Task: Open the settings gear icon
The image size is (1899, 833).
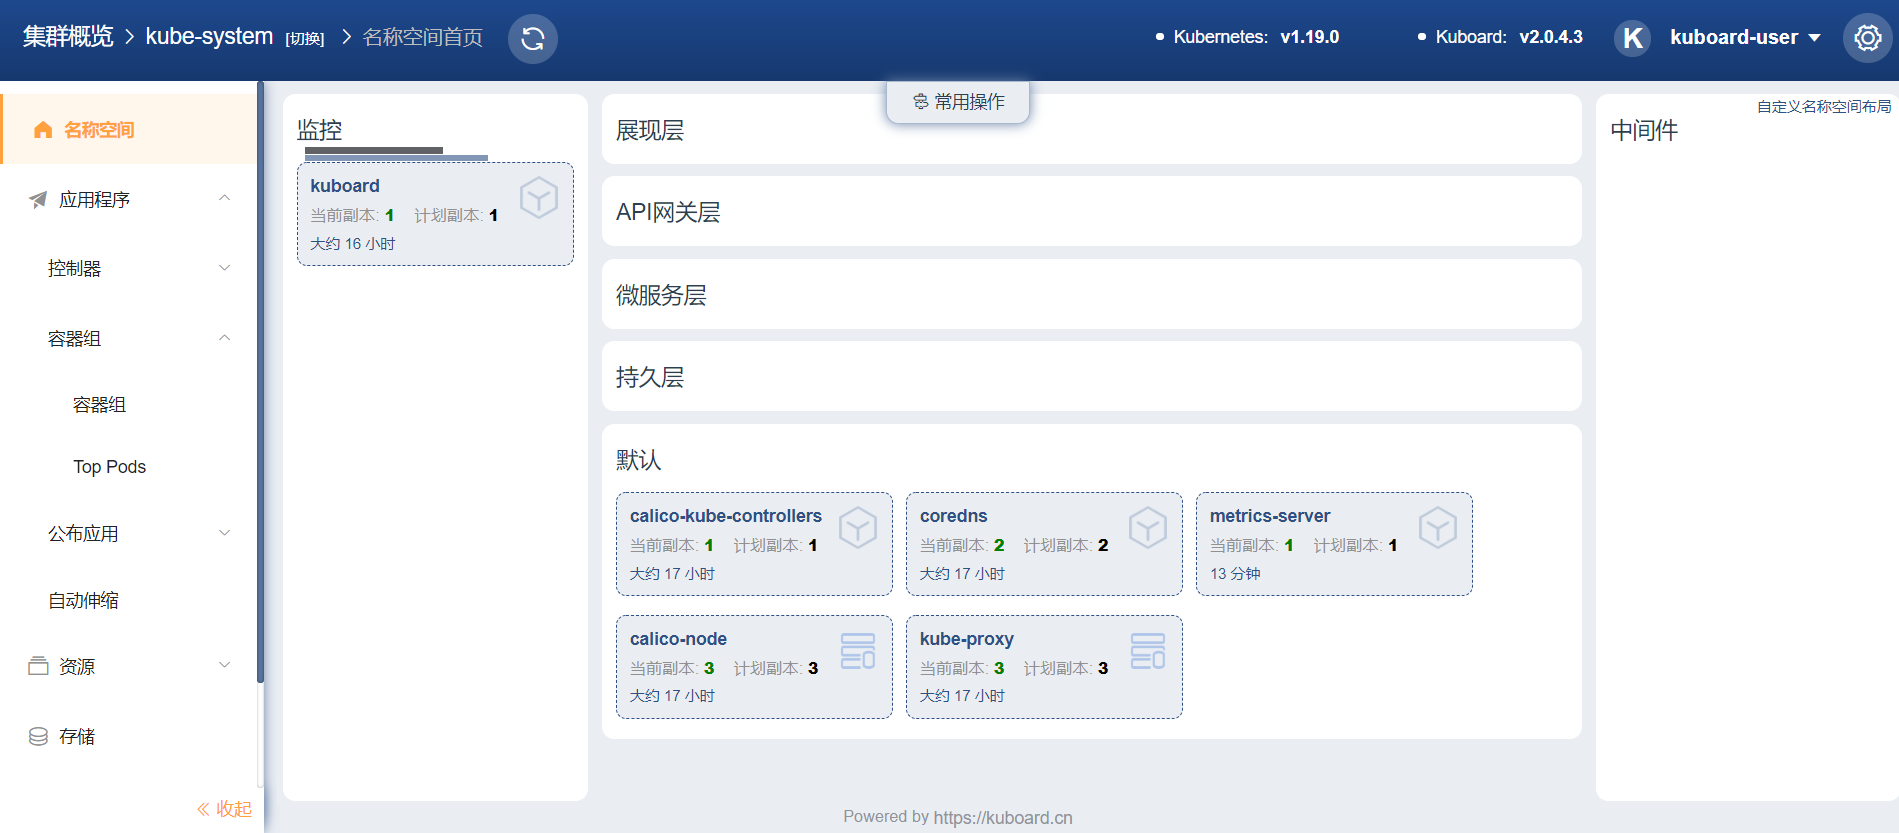Action: (x=1867, y=38)
